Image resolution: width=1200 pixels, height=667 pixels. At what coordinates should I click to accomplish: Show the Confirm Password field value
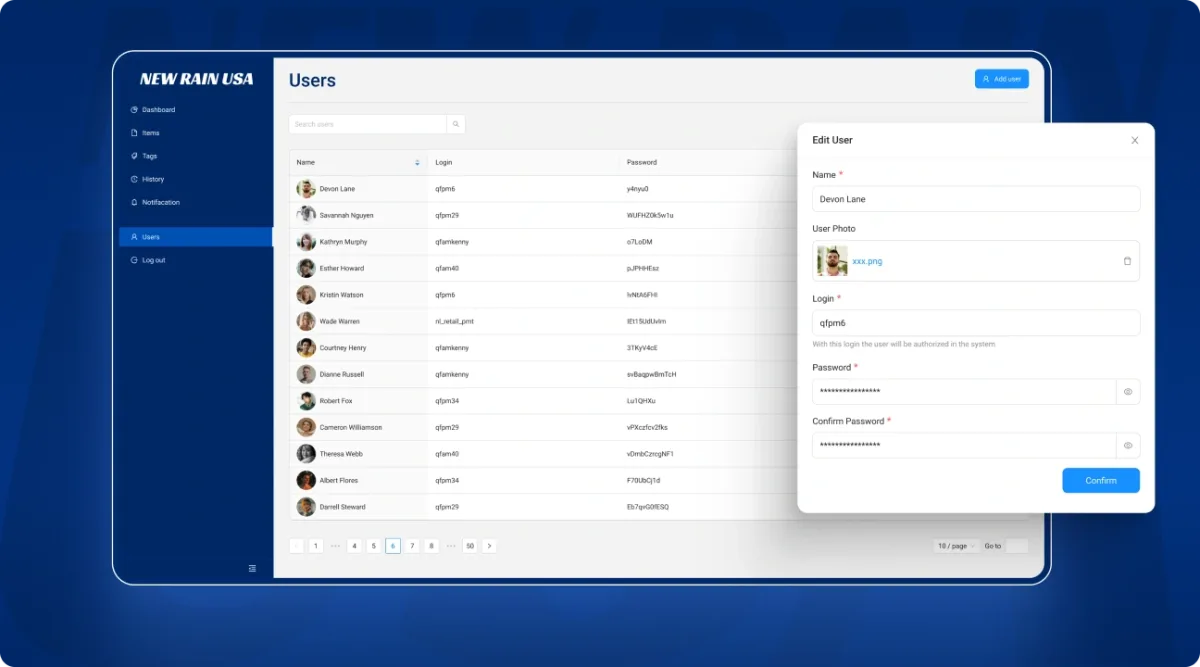click(1128, 446)
